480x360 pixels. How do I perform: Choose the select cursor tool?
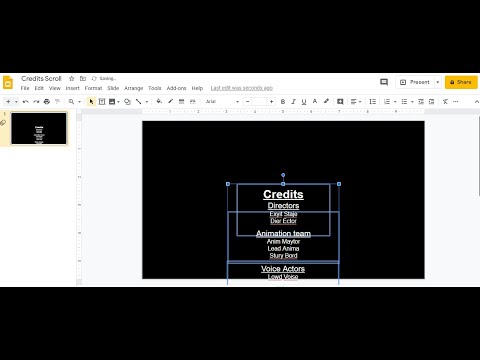(91, 101)
